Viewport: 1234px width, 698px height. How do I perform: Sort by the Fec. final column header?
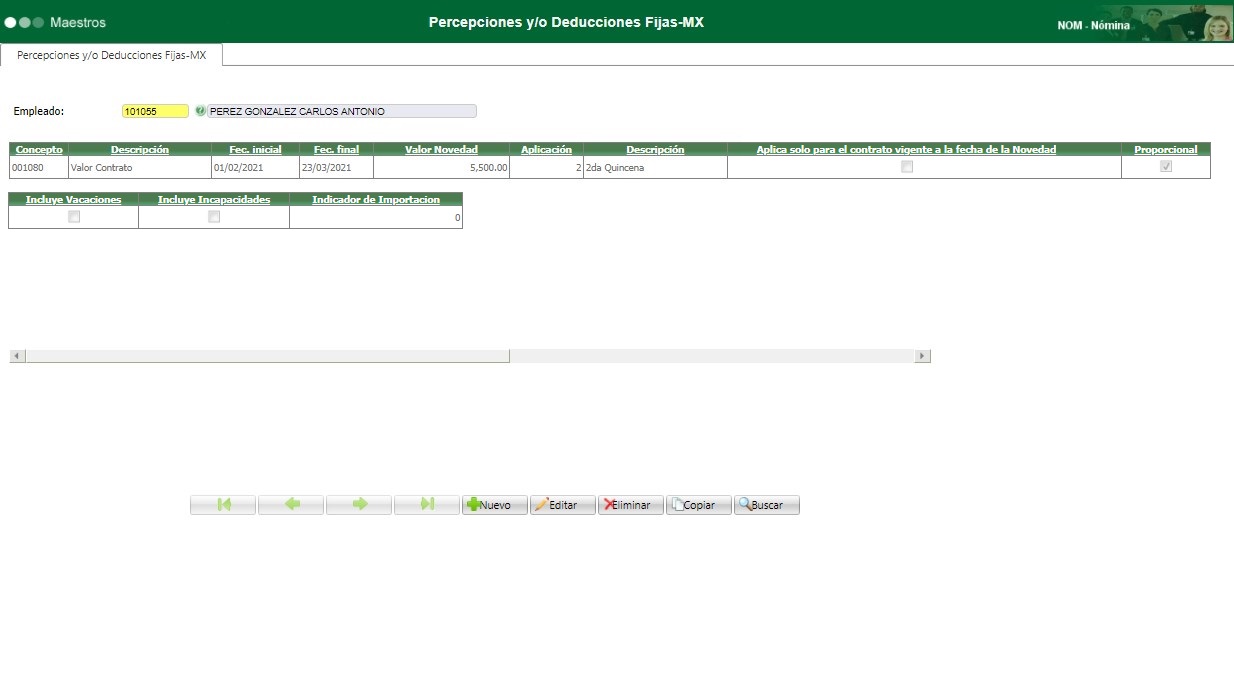[336, 149]
